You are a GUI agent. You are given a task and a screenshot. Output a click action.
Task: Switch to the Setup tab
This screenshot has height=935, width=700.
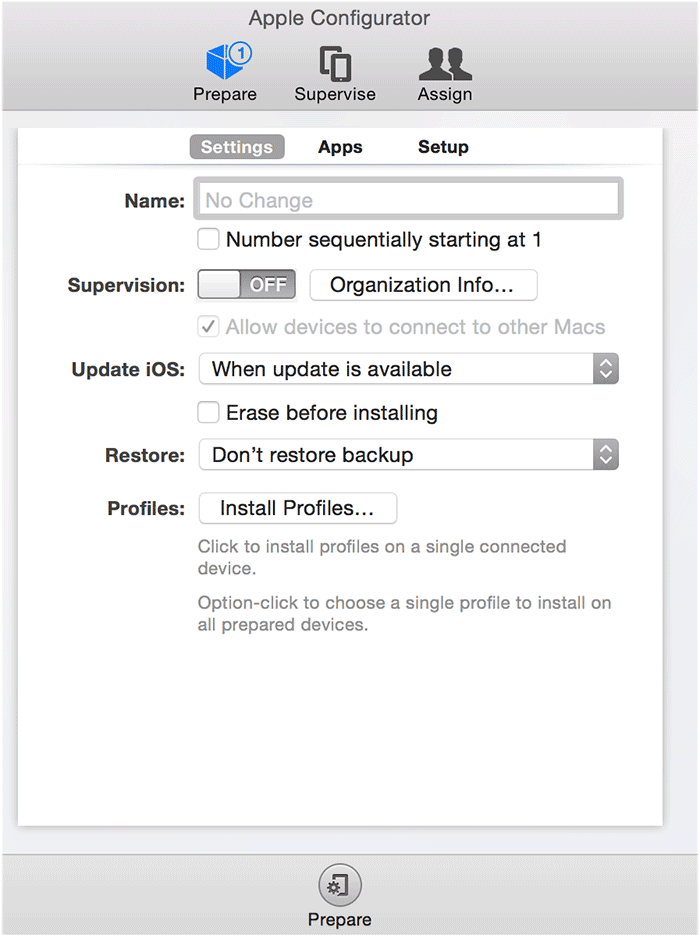443,147
